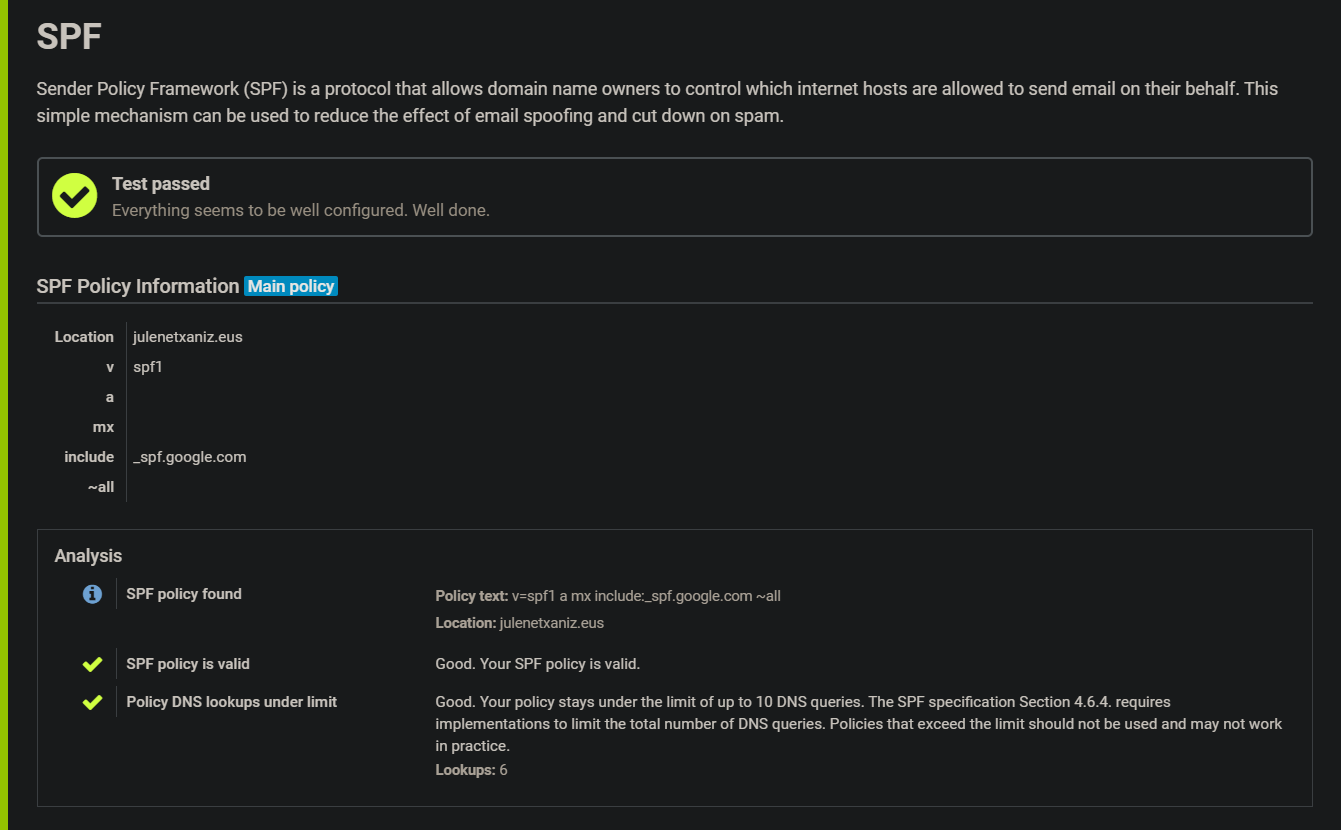The height and width of the screenshot is (830, 1341).
Task: Click the Good. Your SPF policy is valid message
Action: [537, 664]
